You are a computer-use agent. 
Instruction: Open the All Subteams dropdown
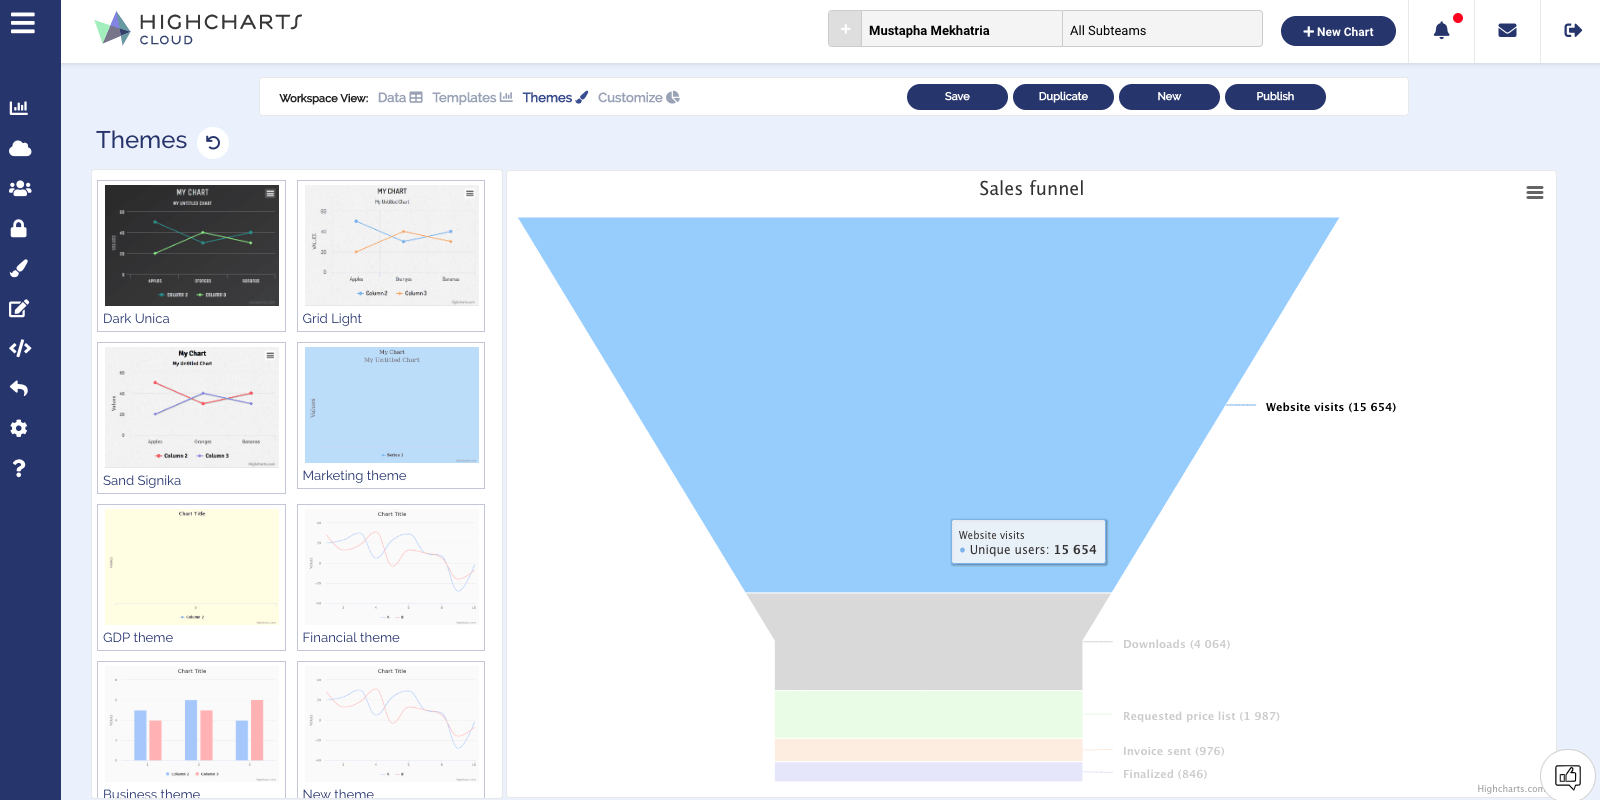[x=1161, y=30]
